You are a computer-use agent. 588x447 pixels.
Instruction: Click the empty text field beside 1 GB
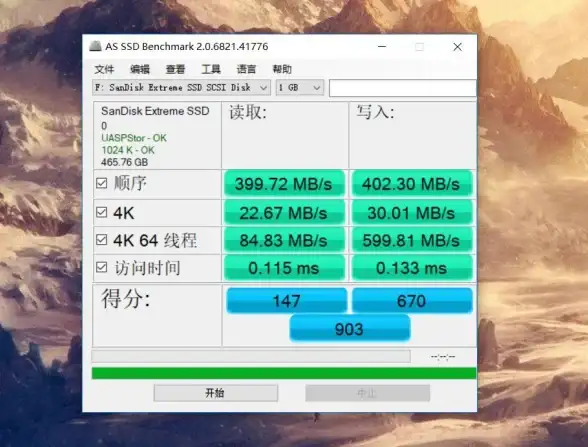(402, 88)
